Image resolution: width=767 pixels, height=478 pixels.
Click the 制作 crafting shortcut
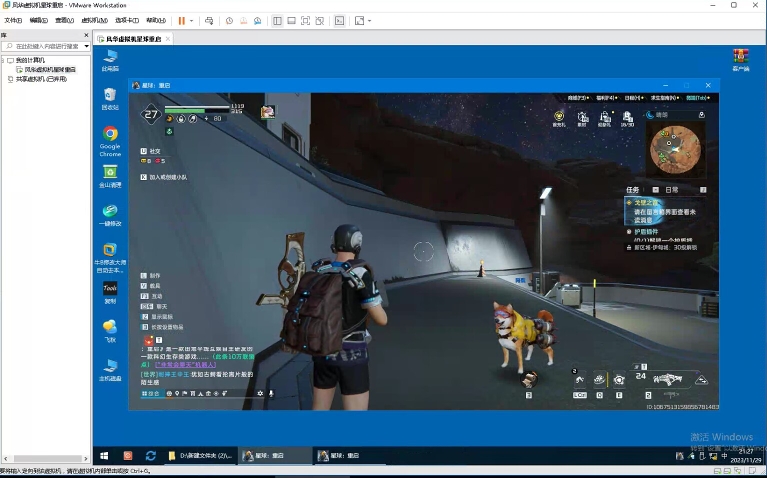pos(150,275)
